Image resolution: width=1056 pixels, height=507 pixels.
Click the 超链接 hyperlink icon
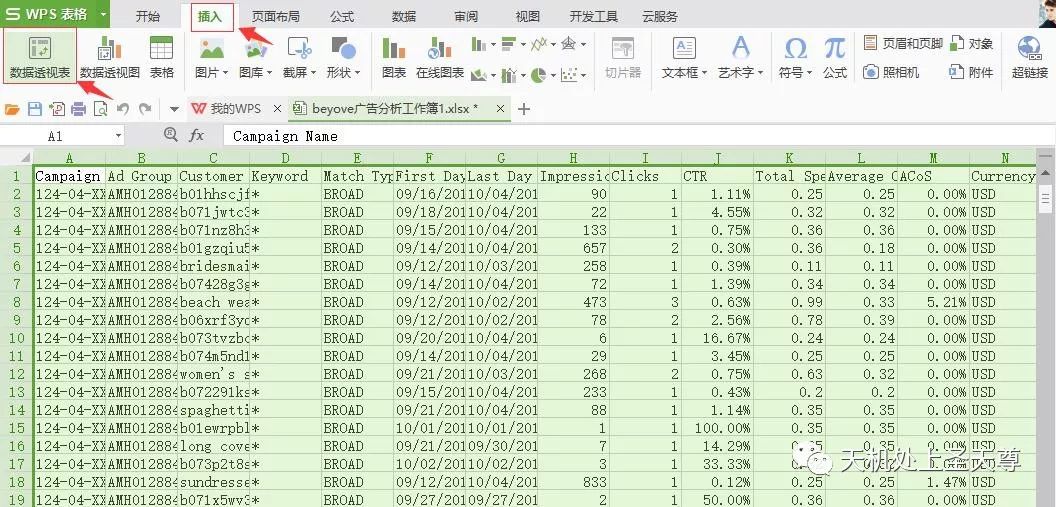[1030, 57]
